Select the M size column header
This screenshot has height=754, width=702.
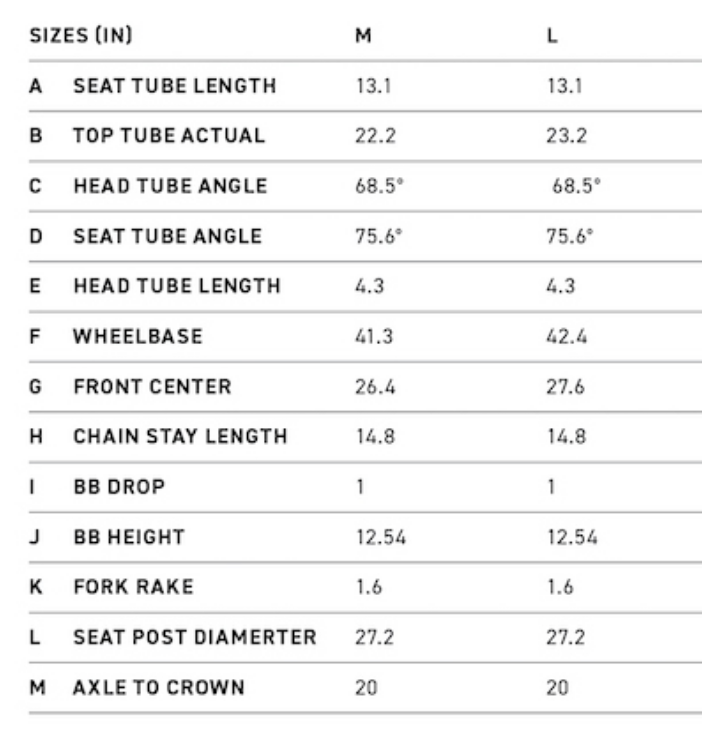pyautogui.click(x=363, y=35)
